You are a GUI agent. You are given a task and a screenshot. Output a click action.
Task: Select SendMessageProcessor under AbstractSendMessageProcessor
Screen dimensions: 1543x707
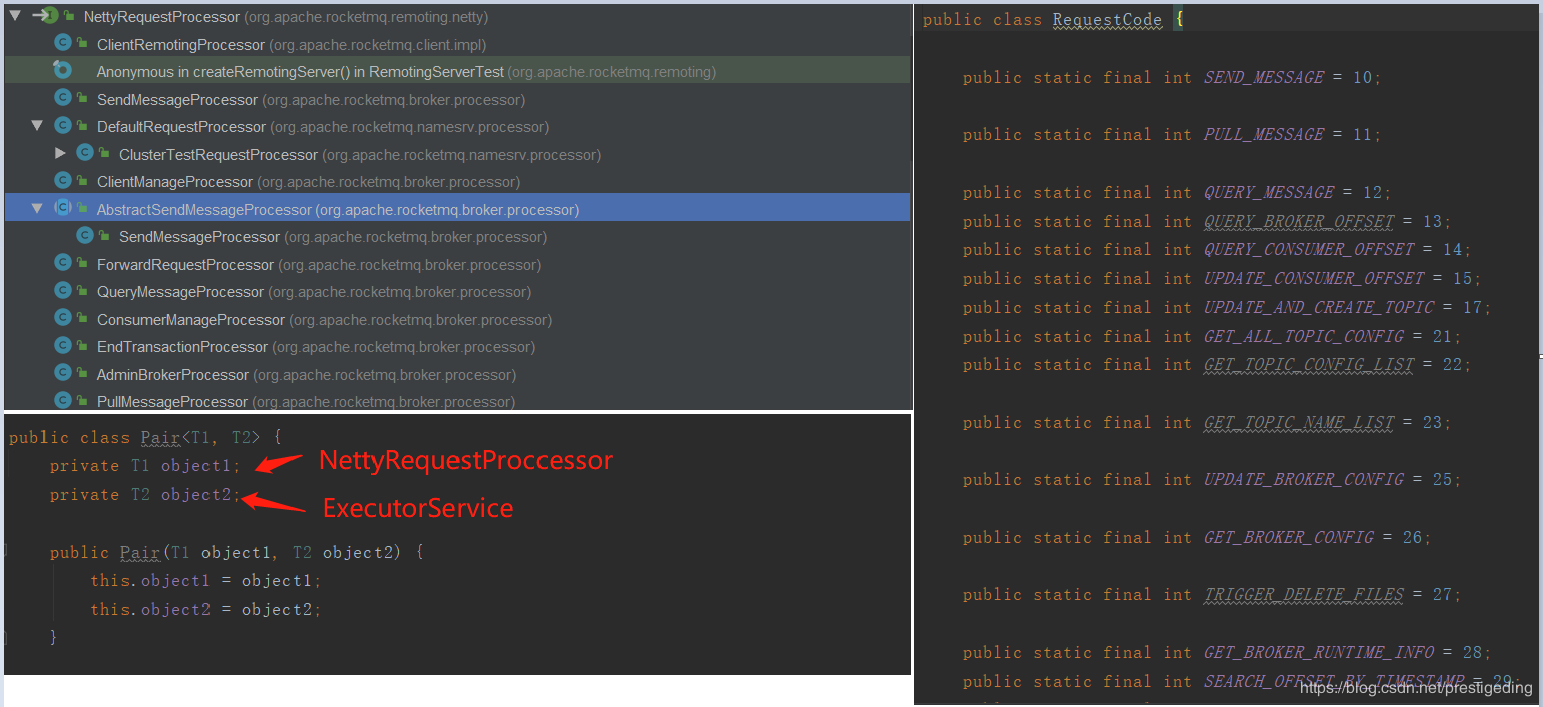(199, 236)
